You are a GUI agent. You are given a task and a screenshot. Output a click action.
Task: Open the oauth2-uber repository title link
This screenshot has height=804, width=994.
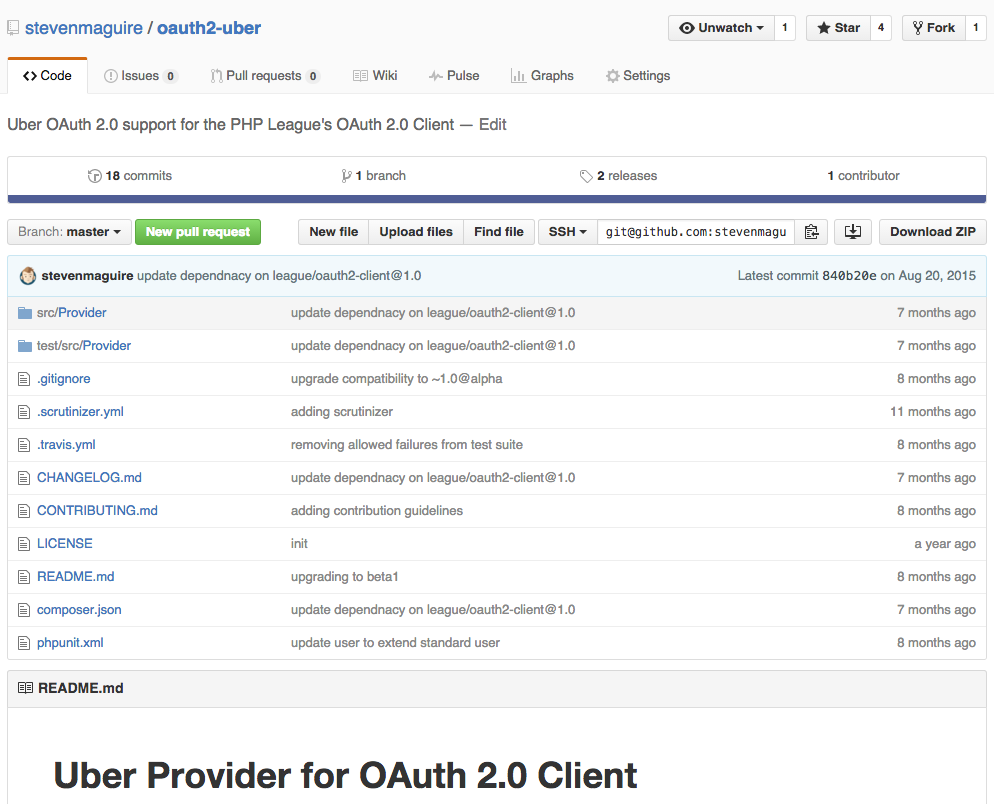click(x=209, y=28)
